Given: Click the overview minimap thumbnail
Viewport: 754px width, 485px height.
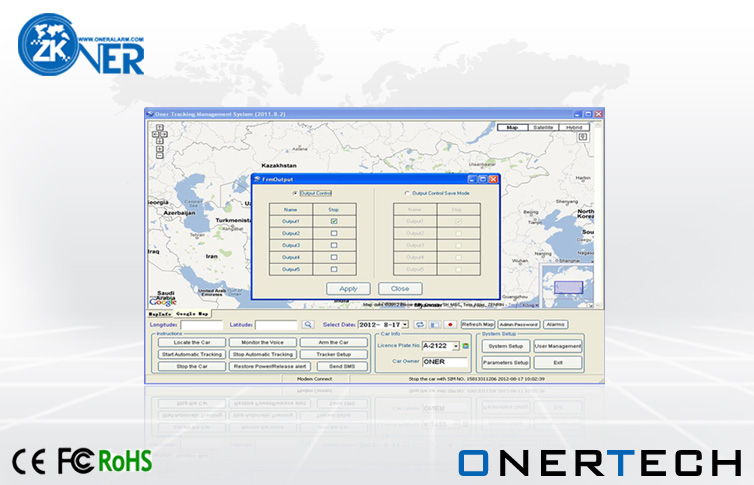Looking at the screenshot, I should tap(568, 287).
